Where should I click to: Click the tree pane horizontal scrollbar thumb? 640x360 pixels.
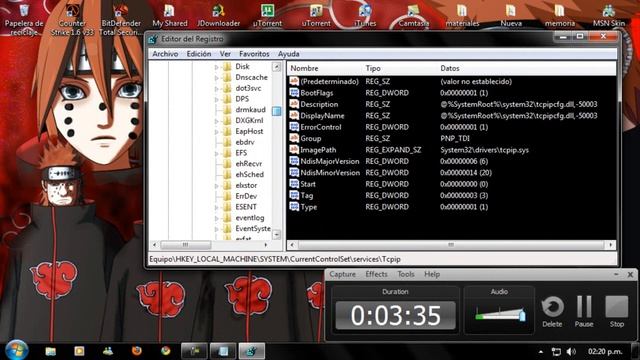pos(186,245)
